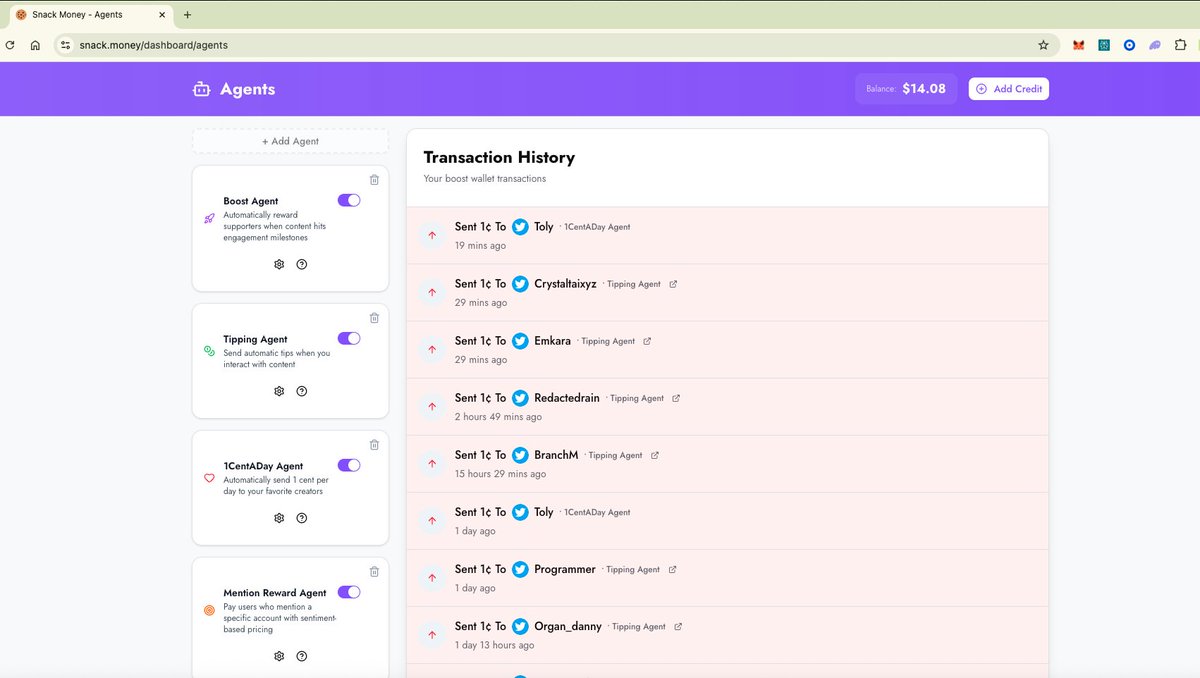Click external link on BranchM transaction

point(656,454)
